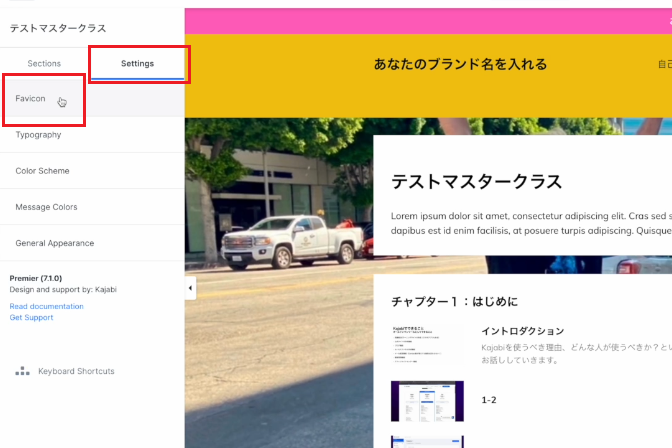Click the Lorem ipsum description text
This screenshot has height=448, width=672.
pyautogui.click(x=531, y=223)
